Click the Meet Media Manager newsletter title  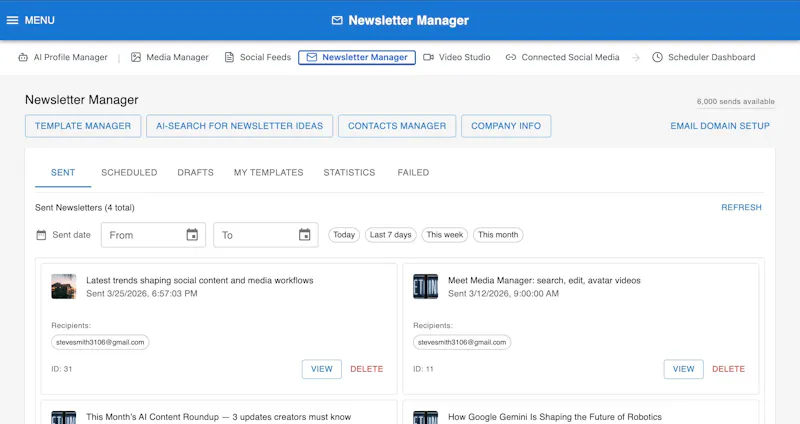544,280
